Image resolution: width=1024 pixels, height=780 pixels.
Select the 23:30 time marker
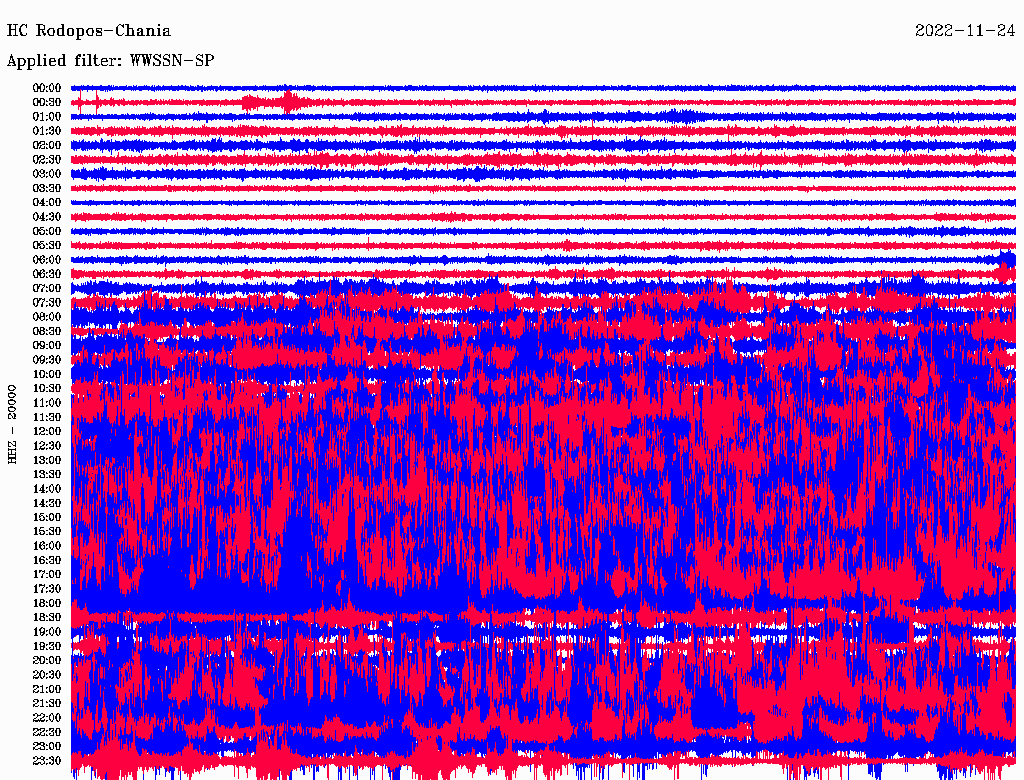[x=47, y=761]
